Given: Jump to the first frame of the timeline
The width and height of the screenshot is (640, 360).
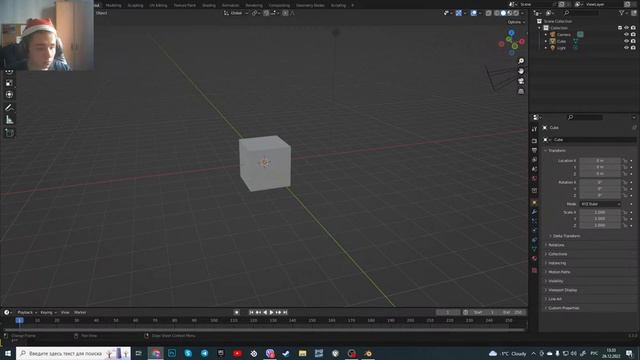Looking at the screenshot, I should click(251, 312).
